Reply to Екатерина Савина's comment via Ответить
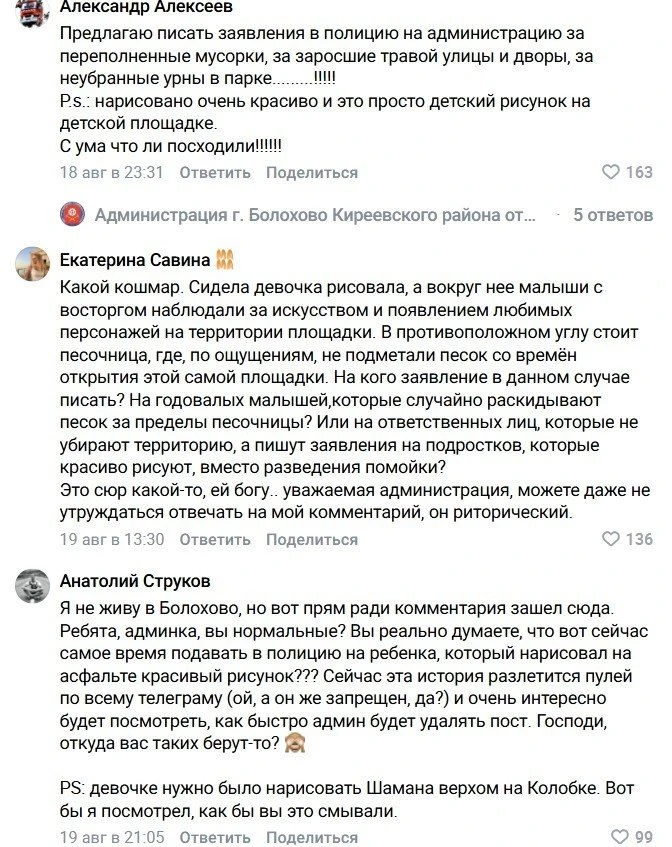The image size is (672, 847). pos(215,540)
